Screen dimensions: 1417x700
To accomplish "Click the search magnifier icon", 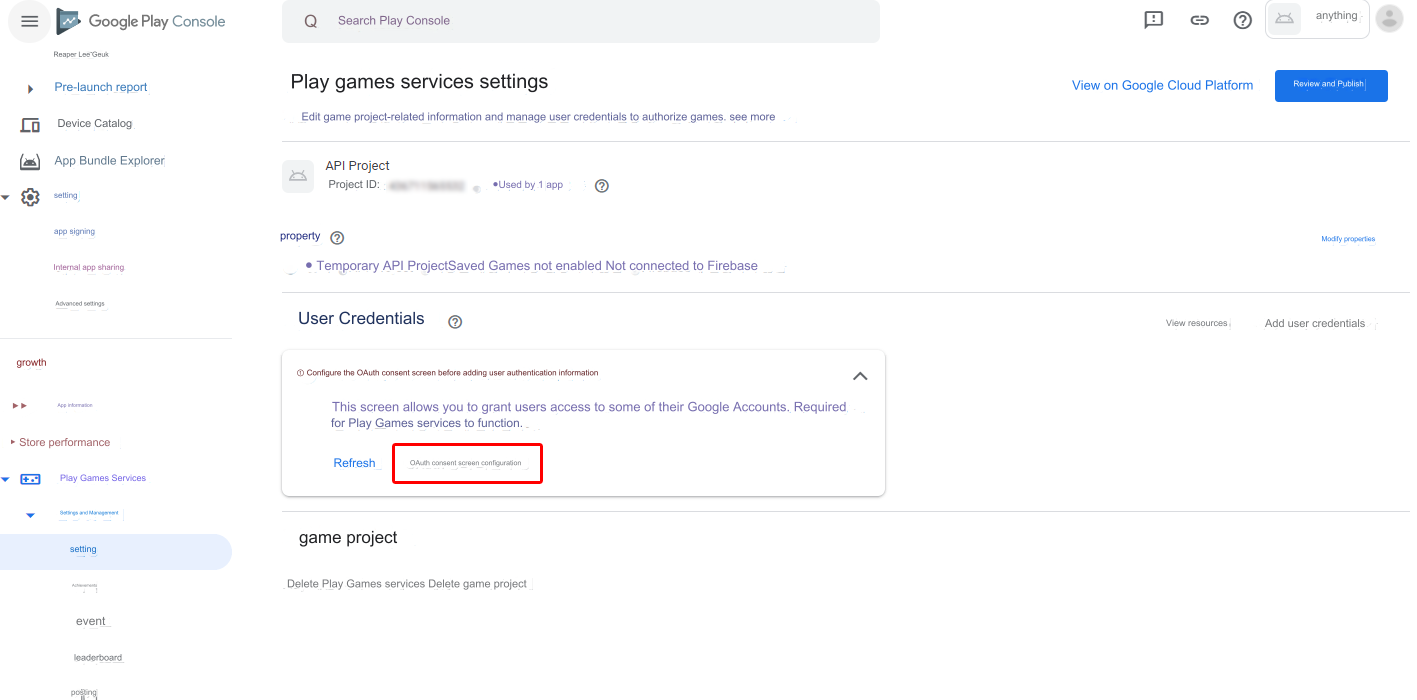I will (310, 21).
